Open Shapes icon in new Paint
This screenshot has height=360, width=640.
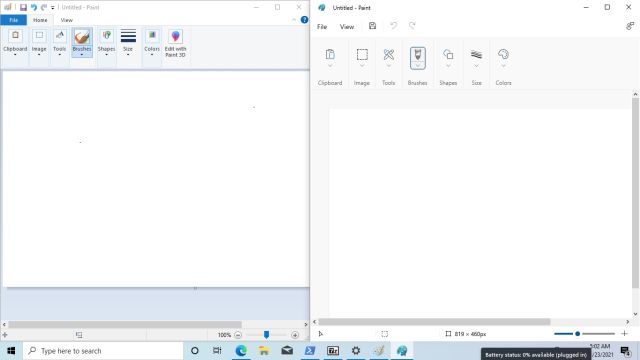448,54
